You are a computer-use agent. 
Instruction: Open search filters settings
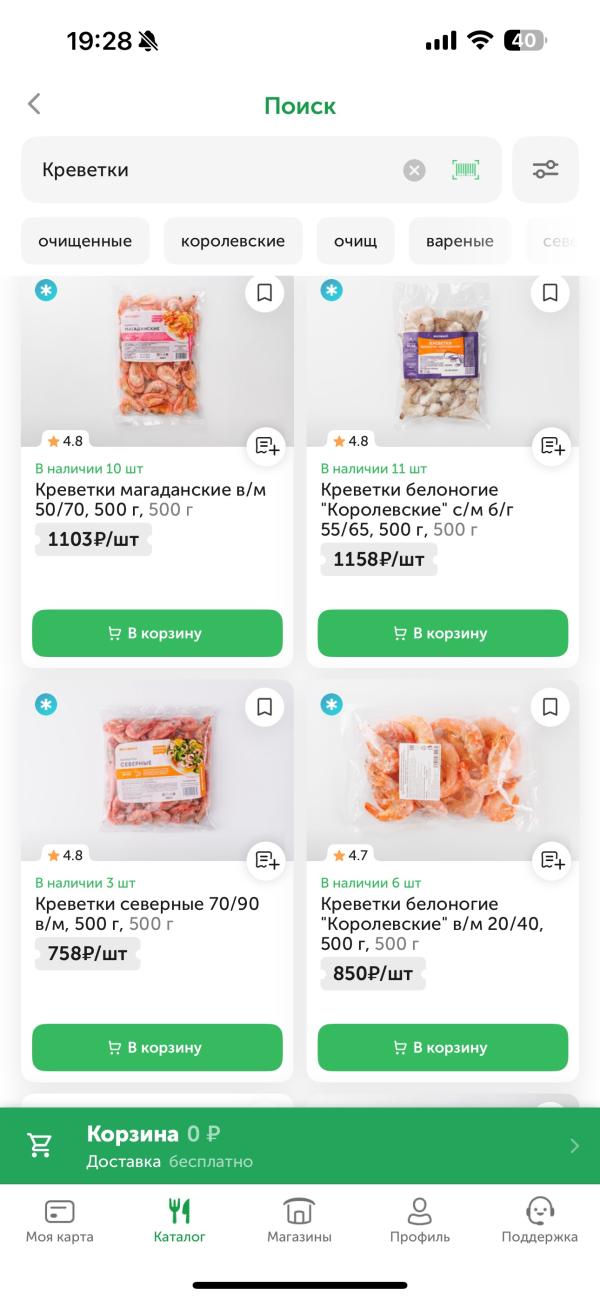545,170
